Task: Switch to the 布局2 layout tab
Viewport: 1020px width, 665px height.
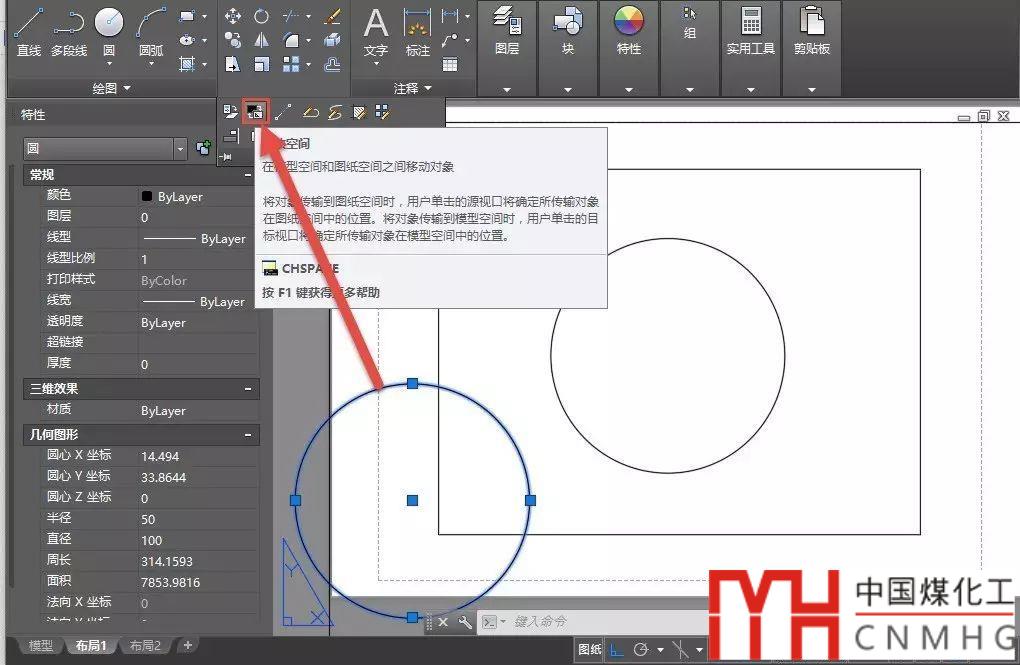Action: [145, 646]
